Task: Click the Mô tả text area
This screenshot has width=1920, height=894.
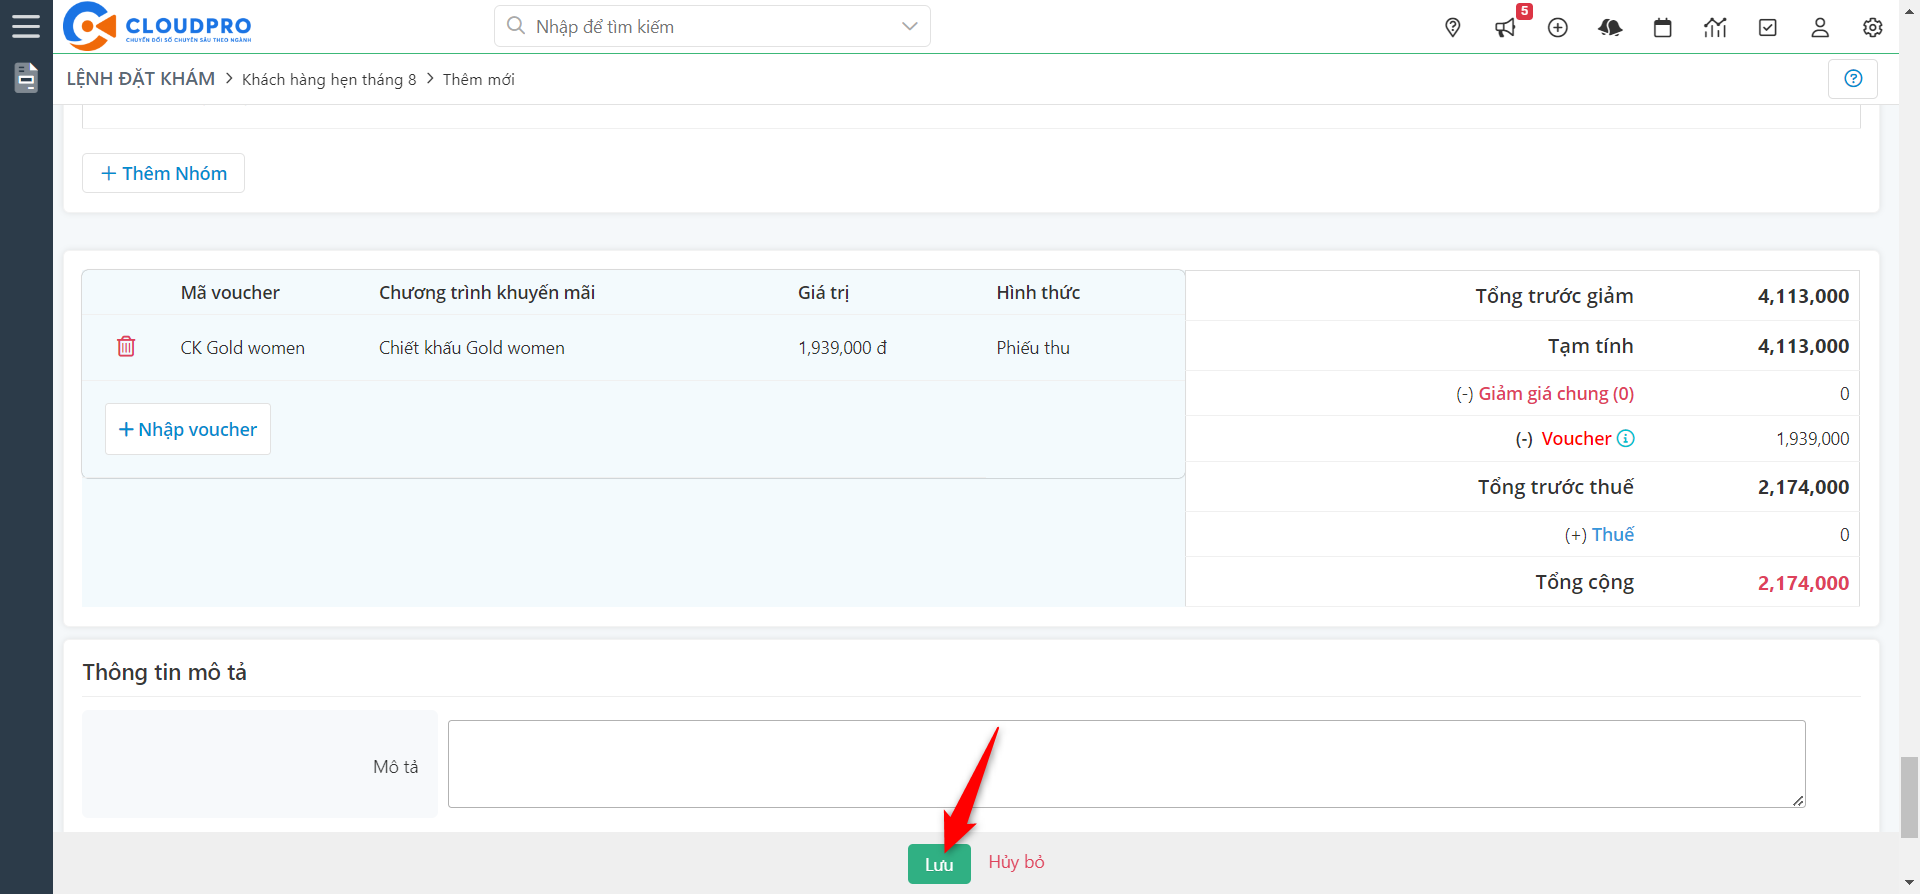Action: [x=1126, y=764]
